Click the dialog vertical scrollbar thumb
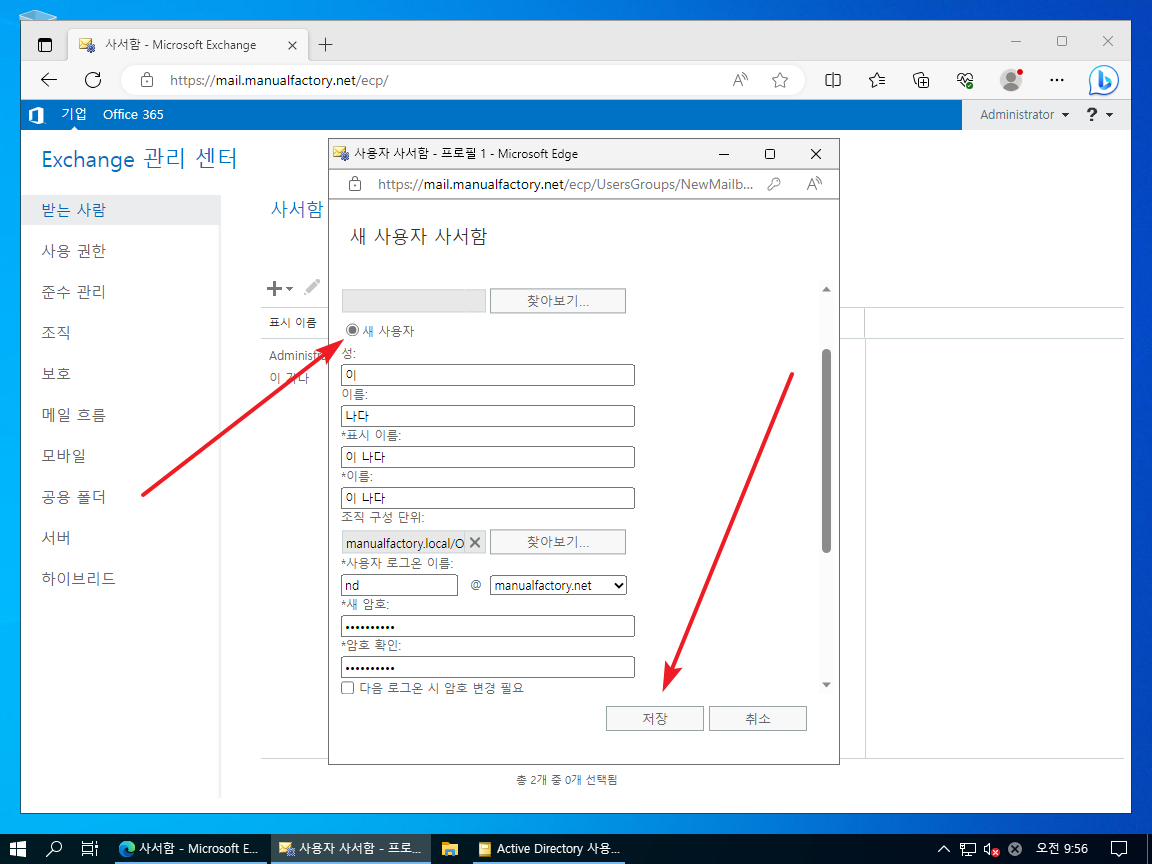This screenshot has height=864, width=1152. point(827,450)
